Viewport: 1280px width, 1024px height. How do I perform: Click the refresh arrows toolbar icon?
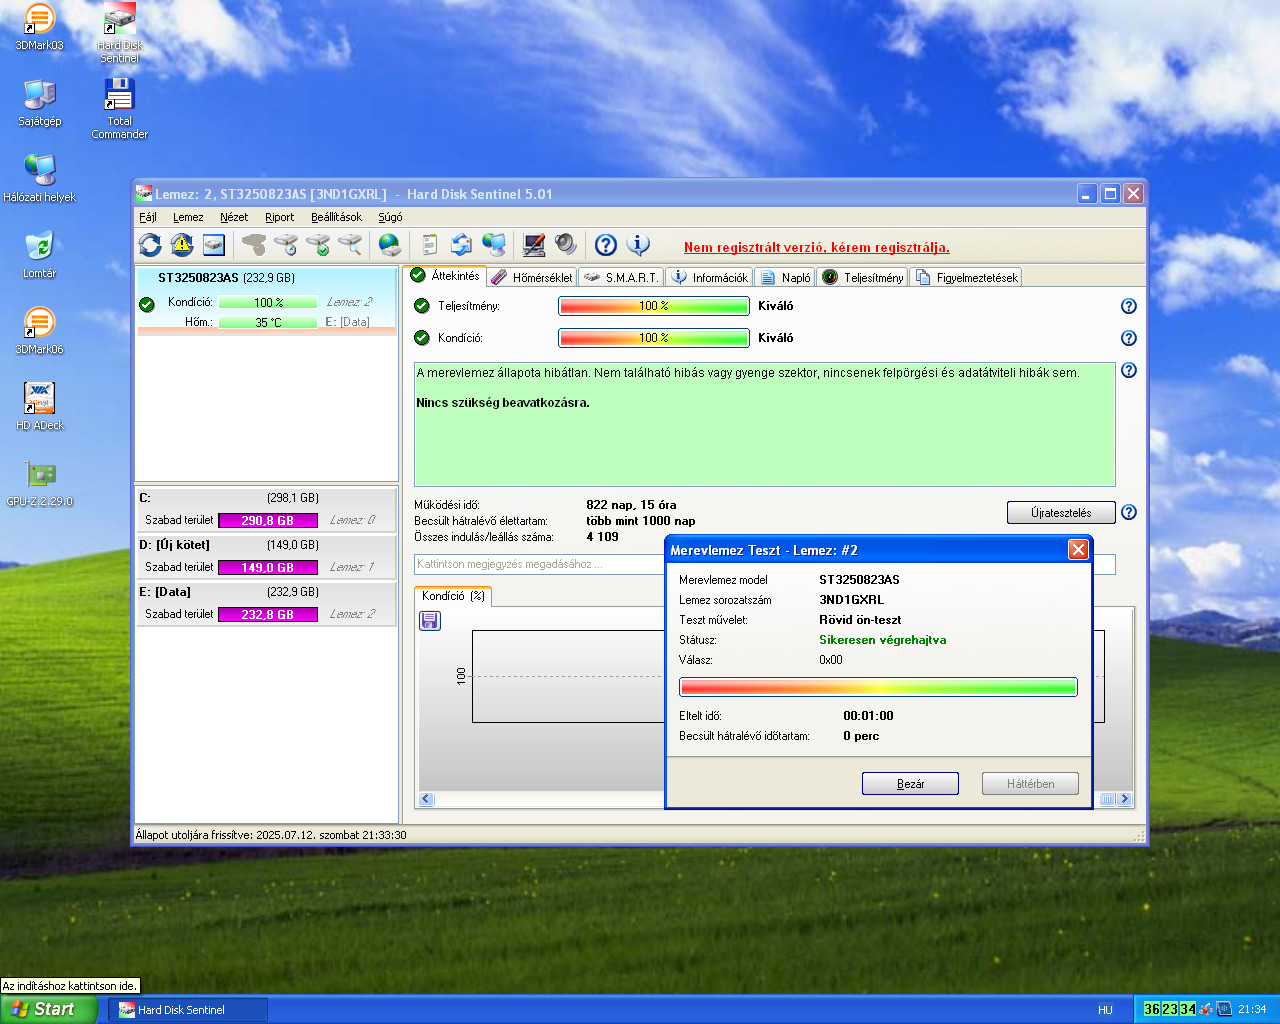[150, 244]
